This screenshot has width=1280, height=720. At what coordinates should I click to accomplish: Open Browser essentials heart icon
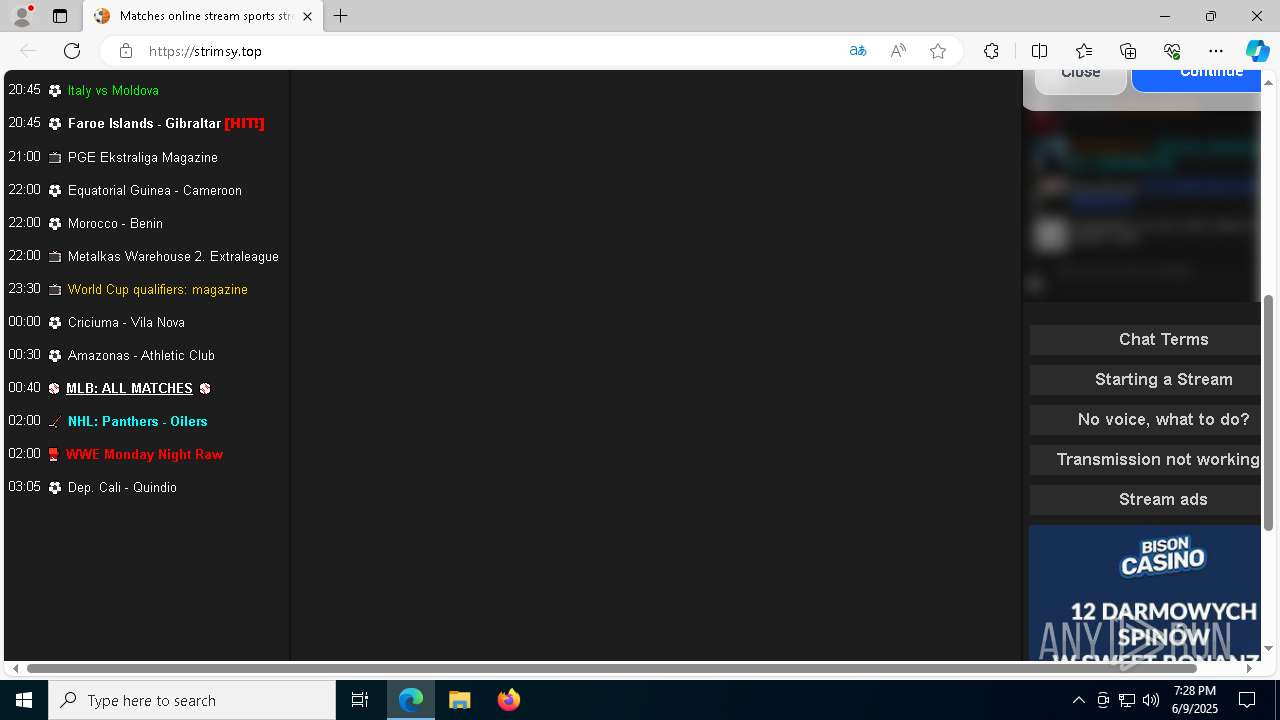(1172, 51)
